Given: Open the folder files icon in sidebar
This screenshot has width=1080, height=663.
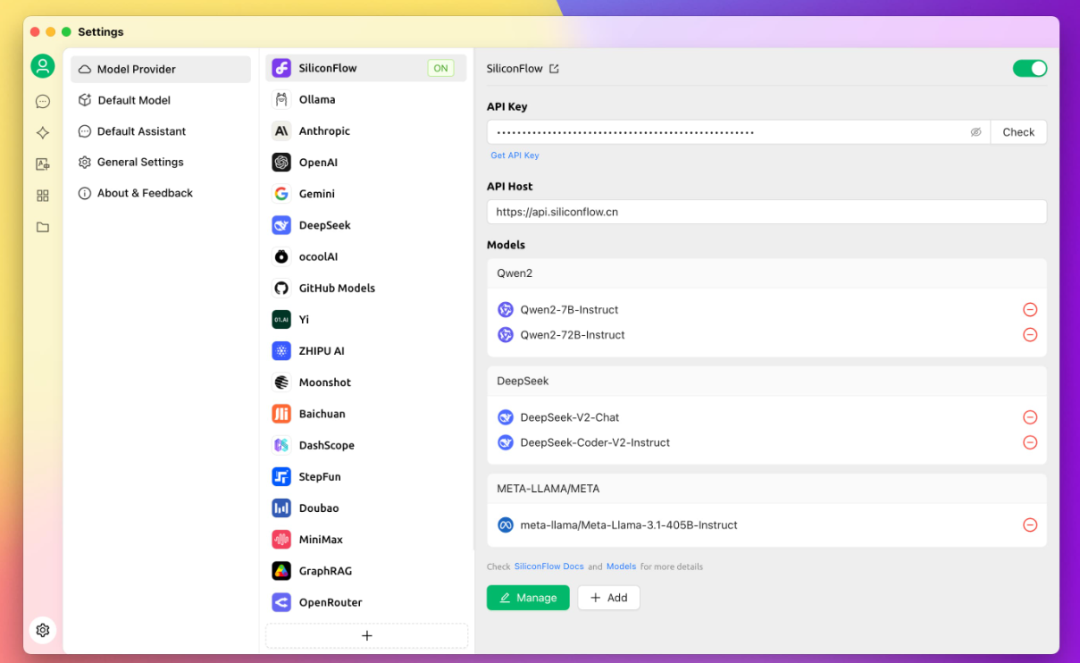Looking at the screenshot, I should tap(43, 227).
